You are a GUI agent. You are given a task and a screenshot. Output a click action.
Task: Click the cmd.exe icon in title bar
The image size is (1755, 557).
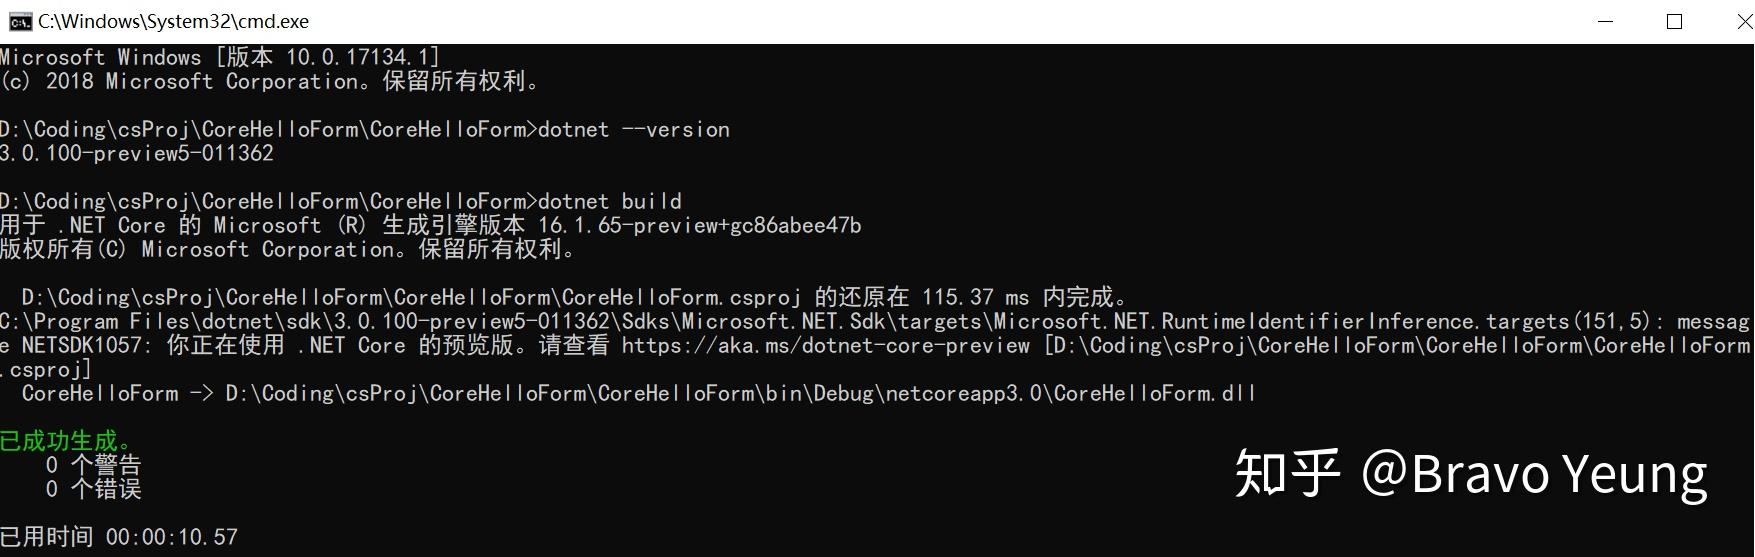tap(19, 21)
